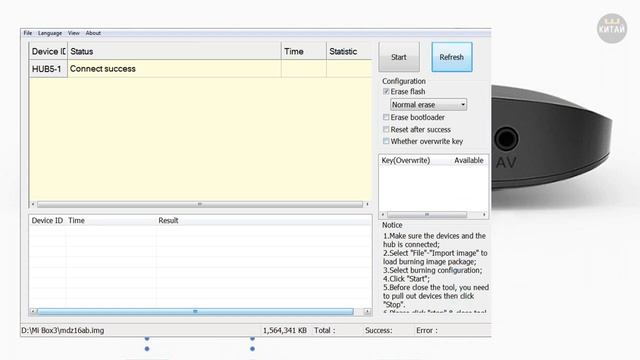Click the Success label in status bar
The image size is (640, 360).
[378, 330]
